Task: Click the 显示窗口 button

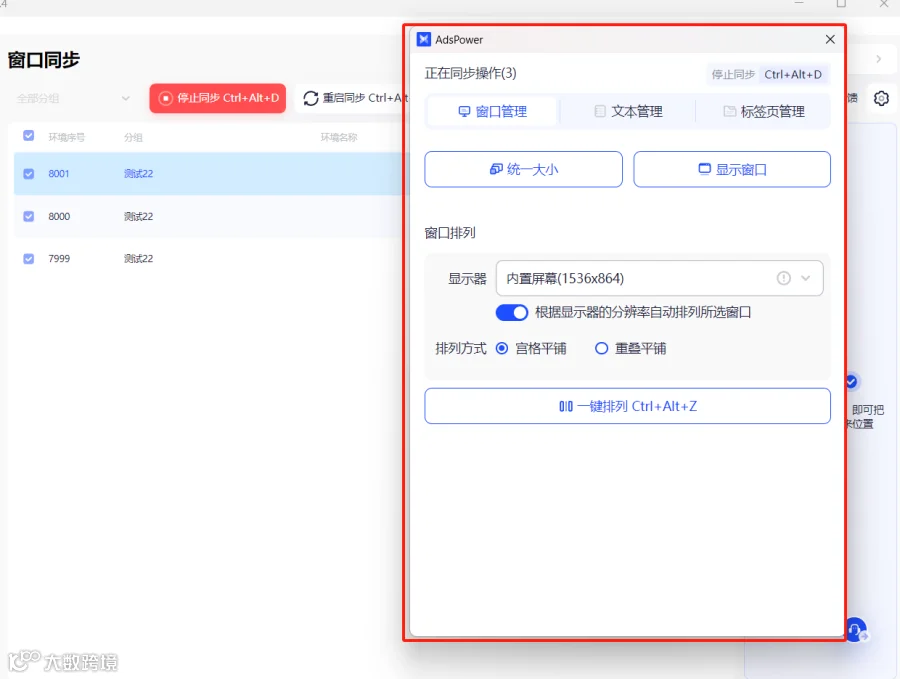Action: (732, 169)
